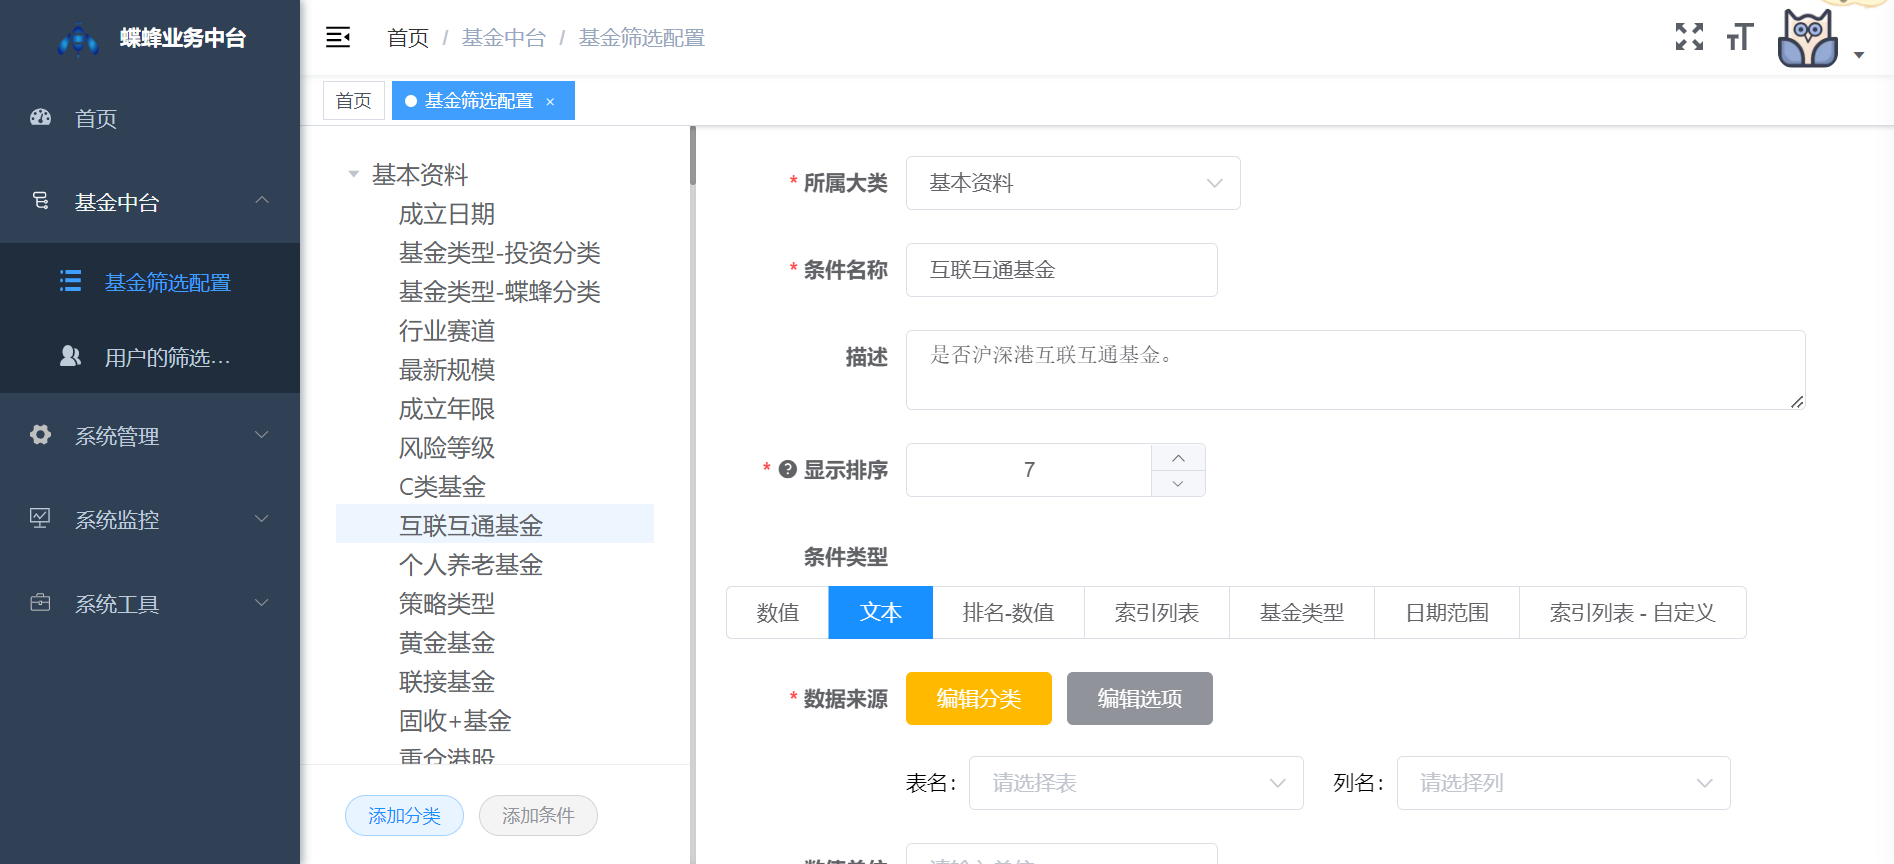Open 基金筛选配置 in the sidebar

pos(150,282)
